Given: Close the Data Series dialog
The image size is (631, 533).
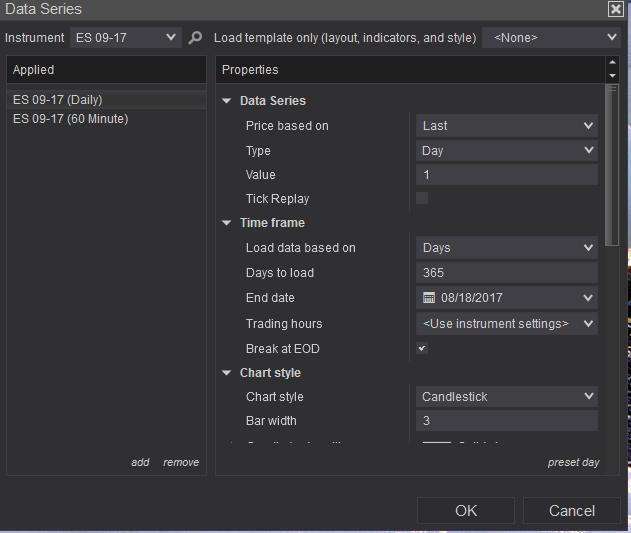Looking at the screenshot, I should pos(615,9).
